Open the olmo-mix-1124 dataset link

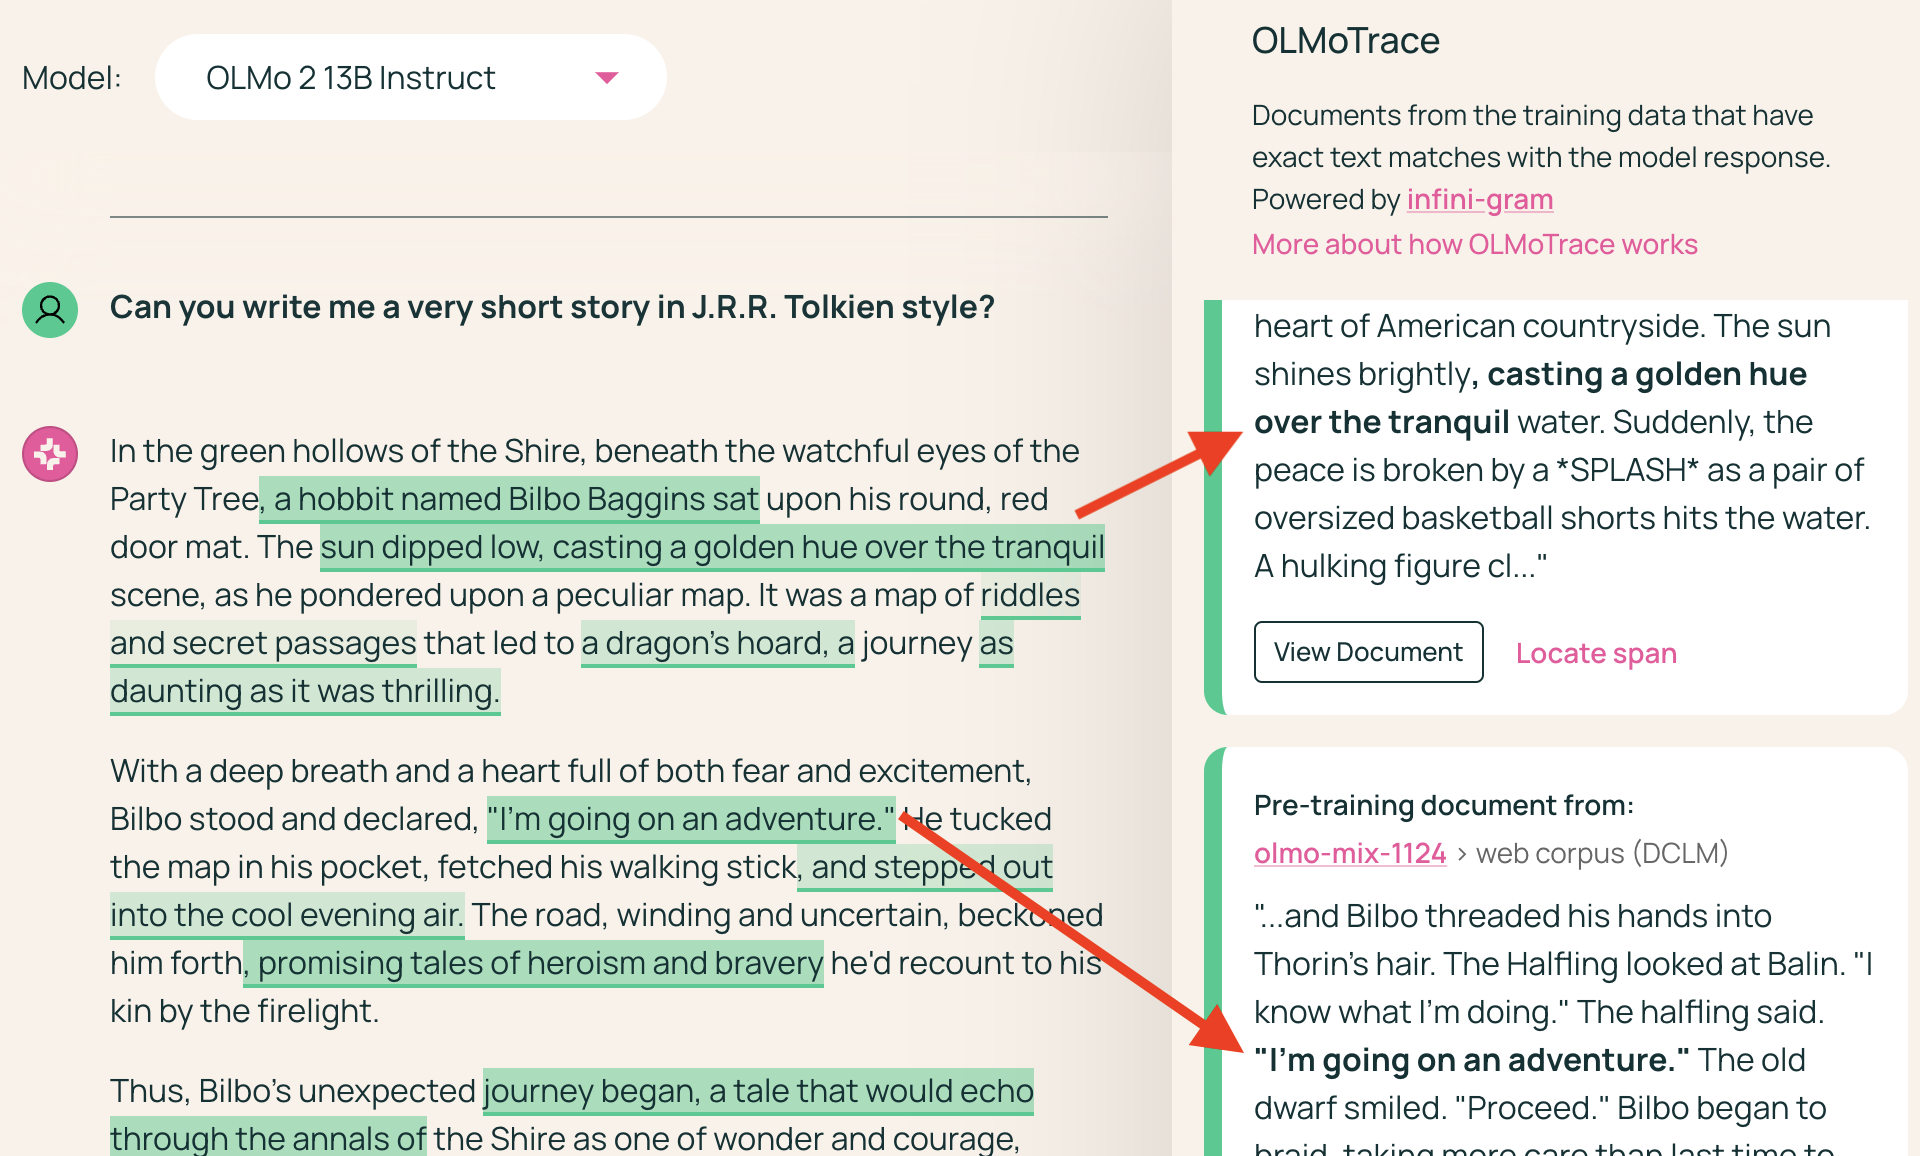point(1349,854)
